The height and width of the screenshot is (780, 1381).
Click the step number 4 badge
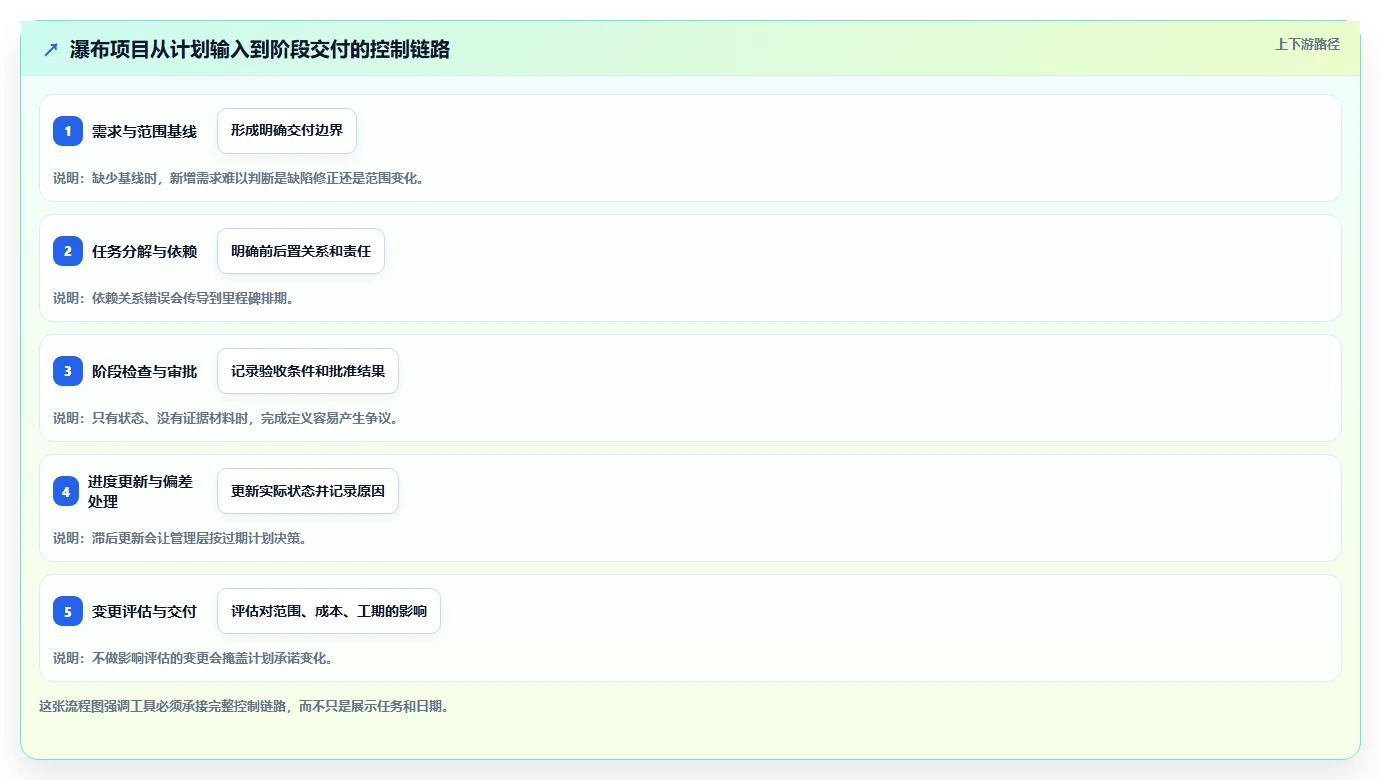coord(66,491)
